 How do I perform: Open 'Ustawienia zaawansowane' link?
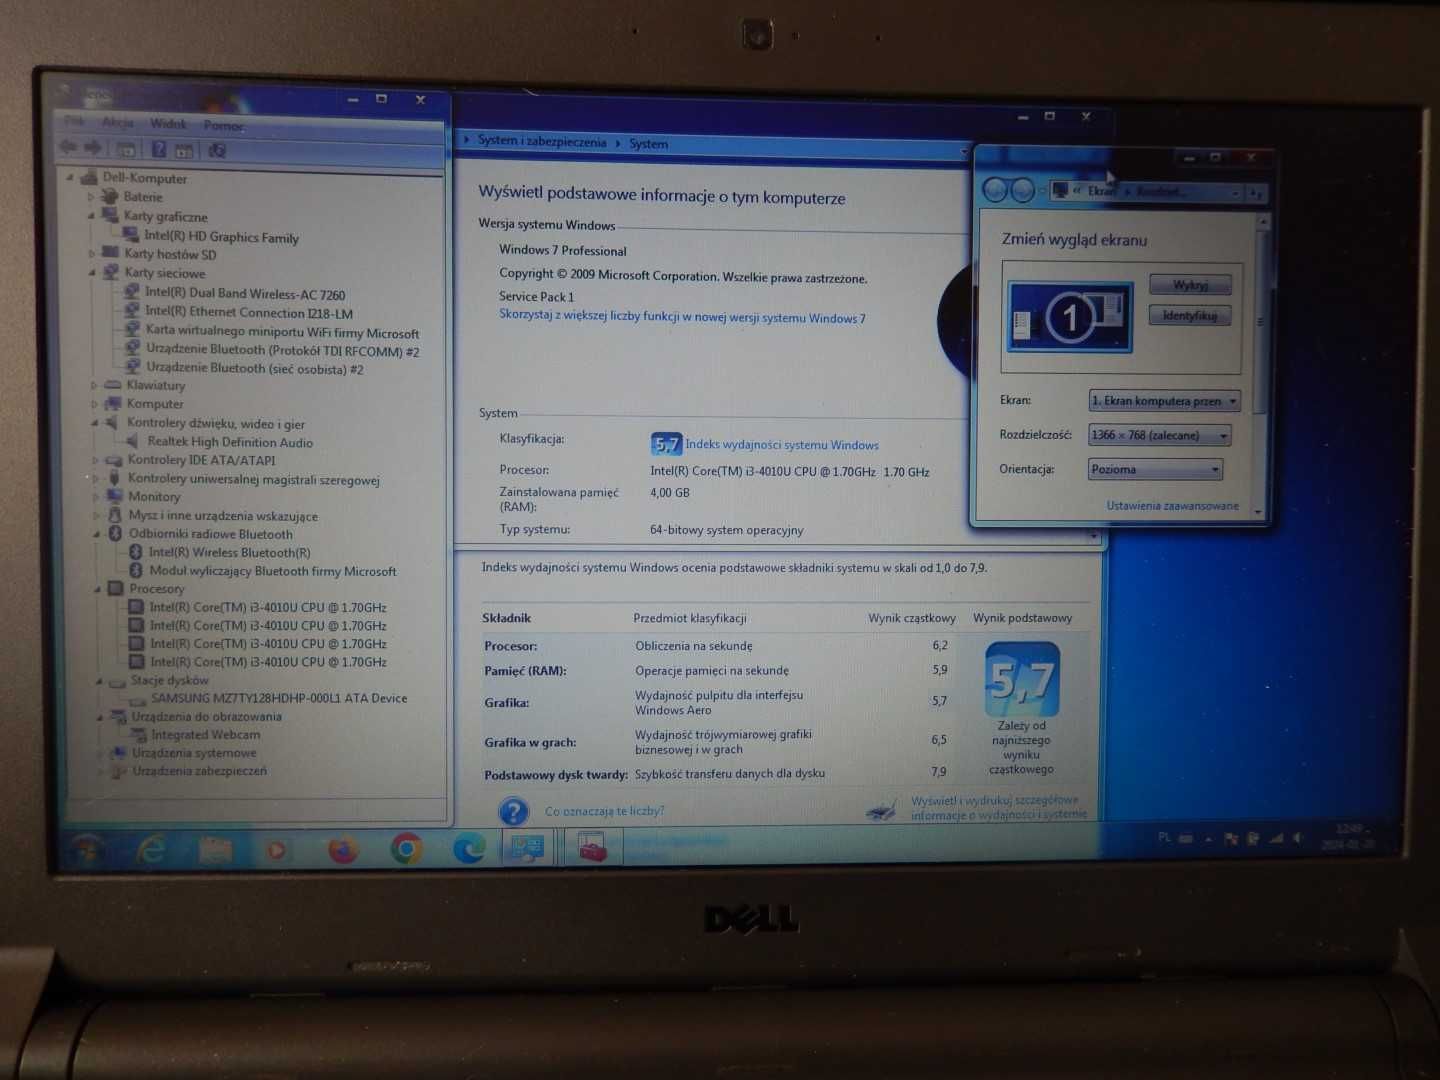click(x=1172, y=506)
